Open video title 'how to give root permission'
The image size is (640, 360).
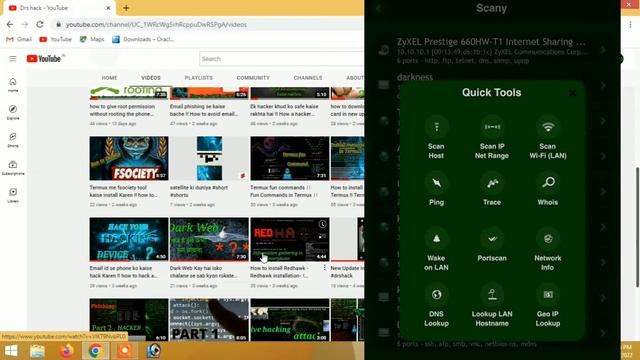[x=122, y=110]
